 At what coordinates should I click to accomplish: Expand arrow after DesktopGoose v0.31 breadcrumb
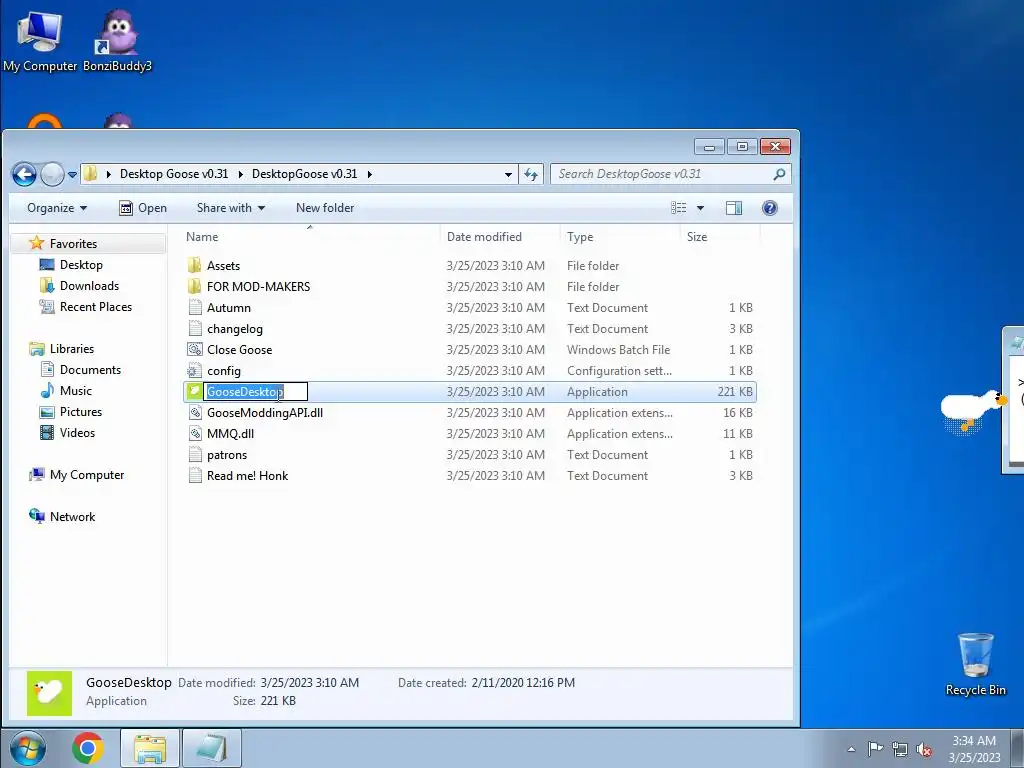370,174
